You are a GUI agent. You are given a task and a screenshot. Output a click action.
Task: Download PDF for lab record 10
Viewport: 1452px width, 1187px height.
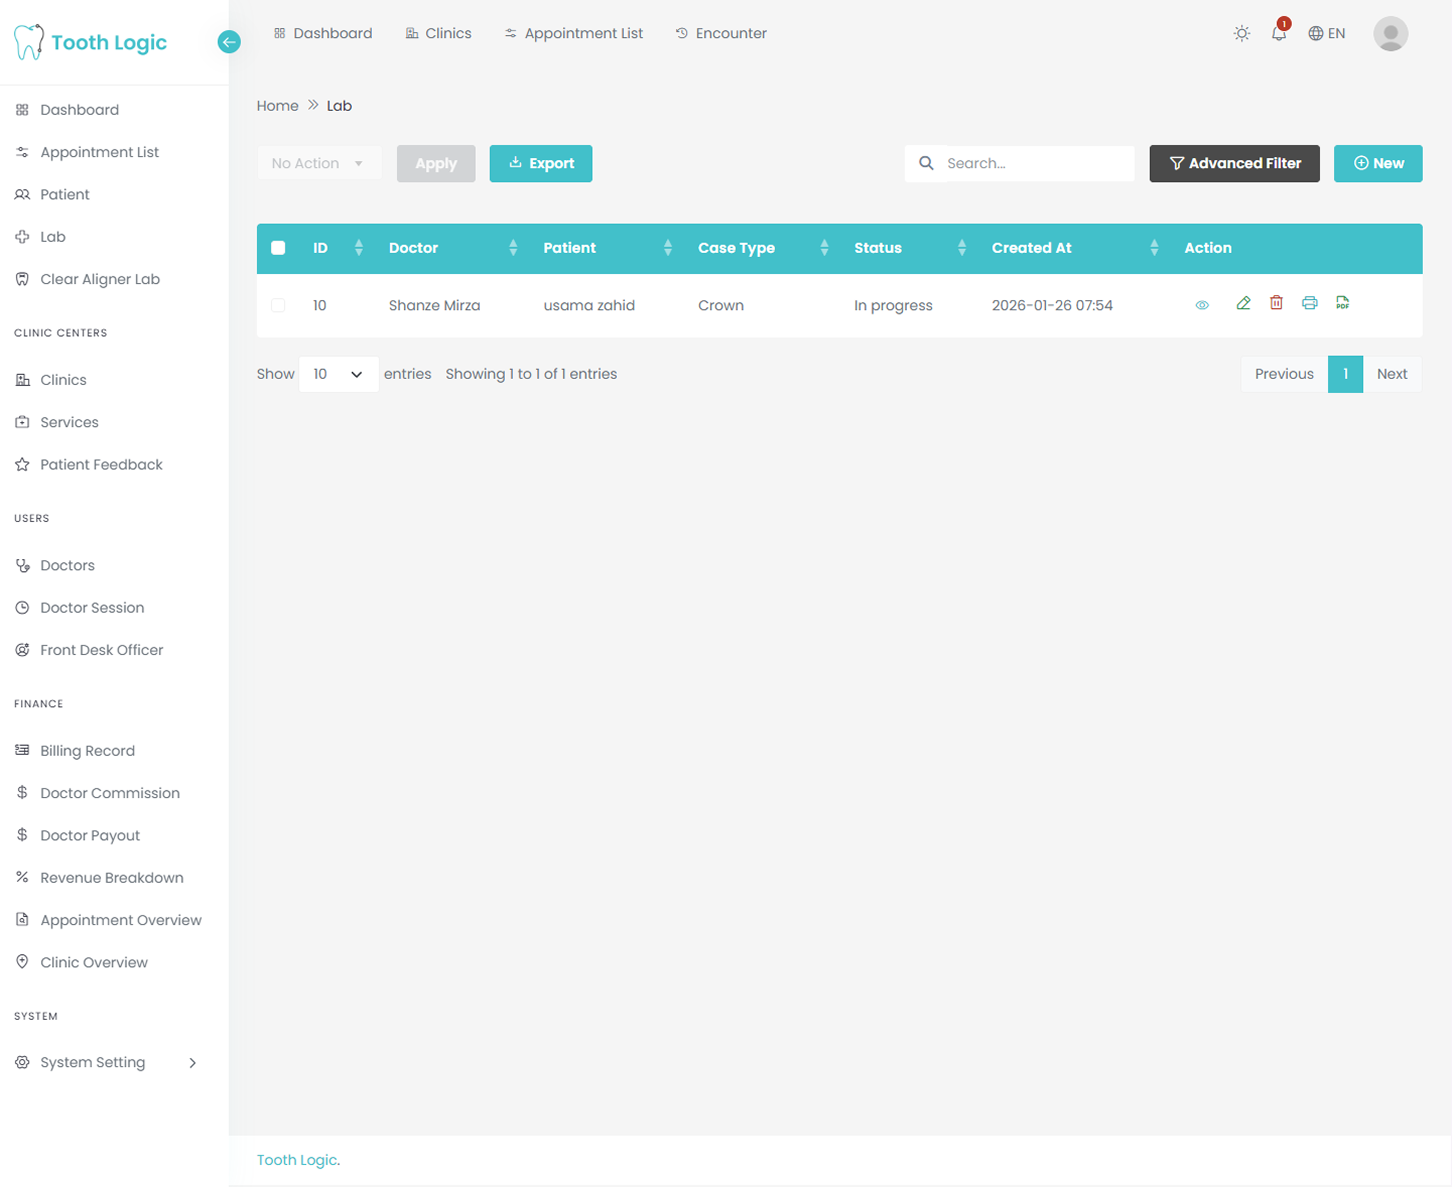[x=1342, y=303]
